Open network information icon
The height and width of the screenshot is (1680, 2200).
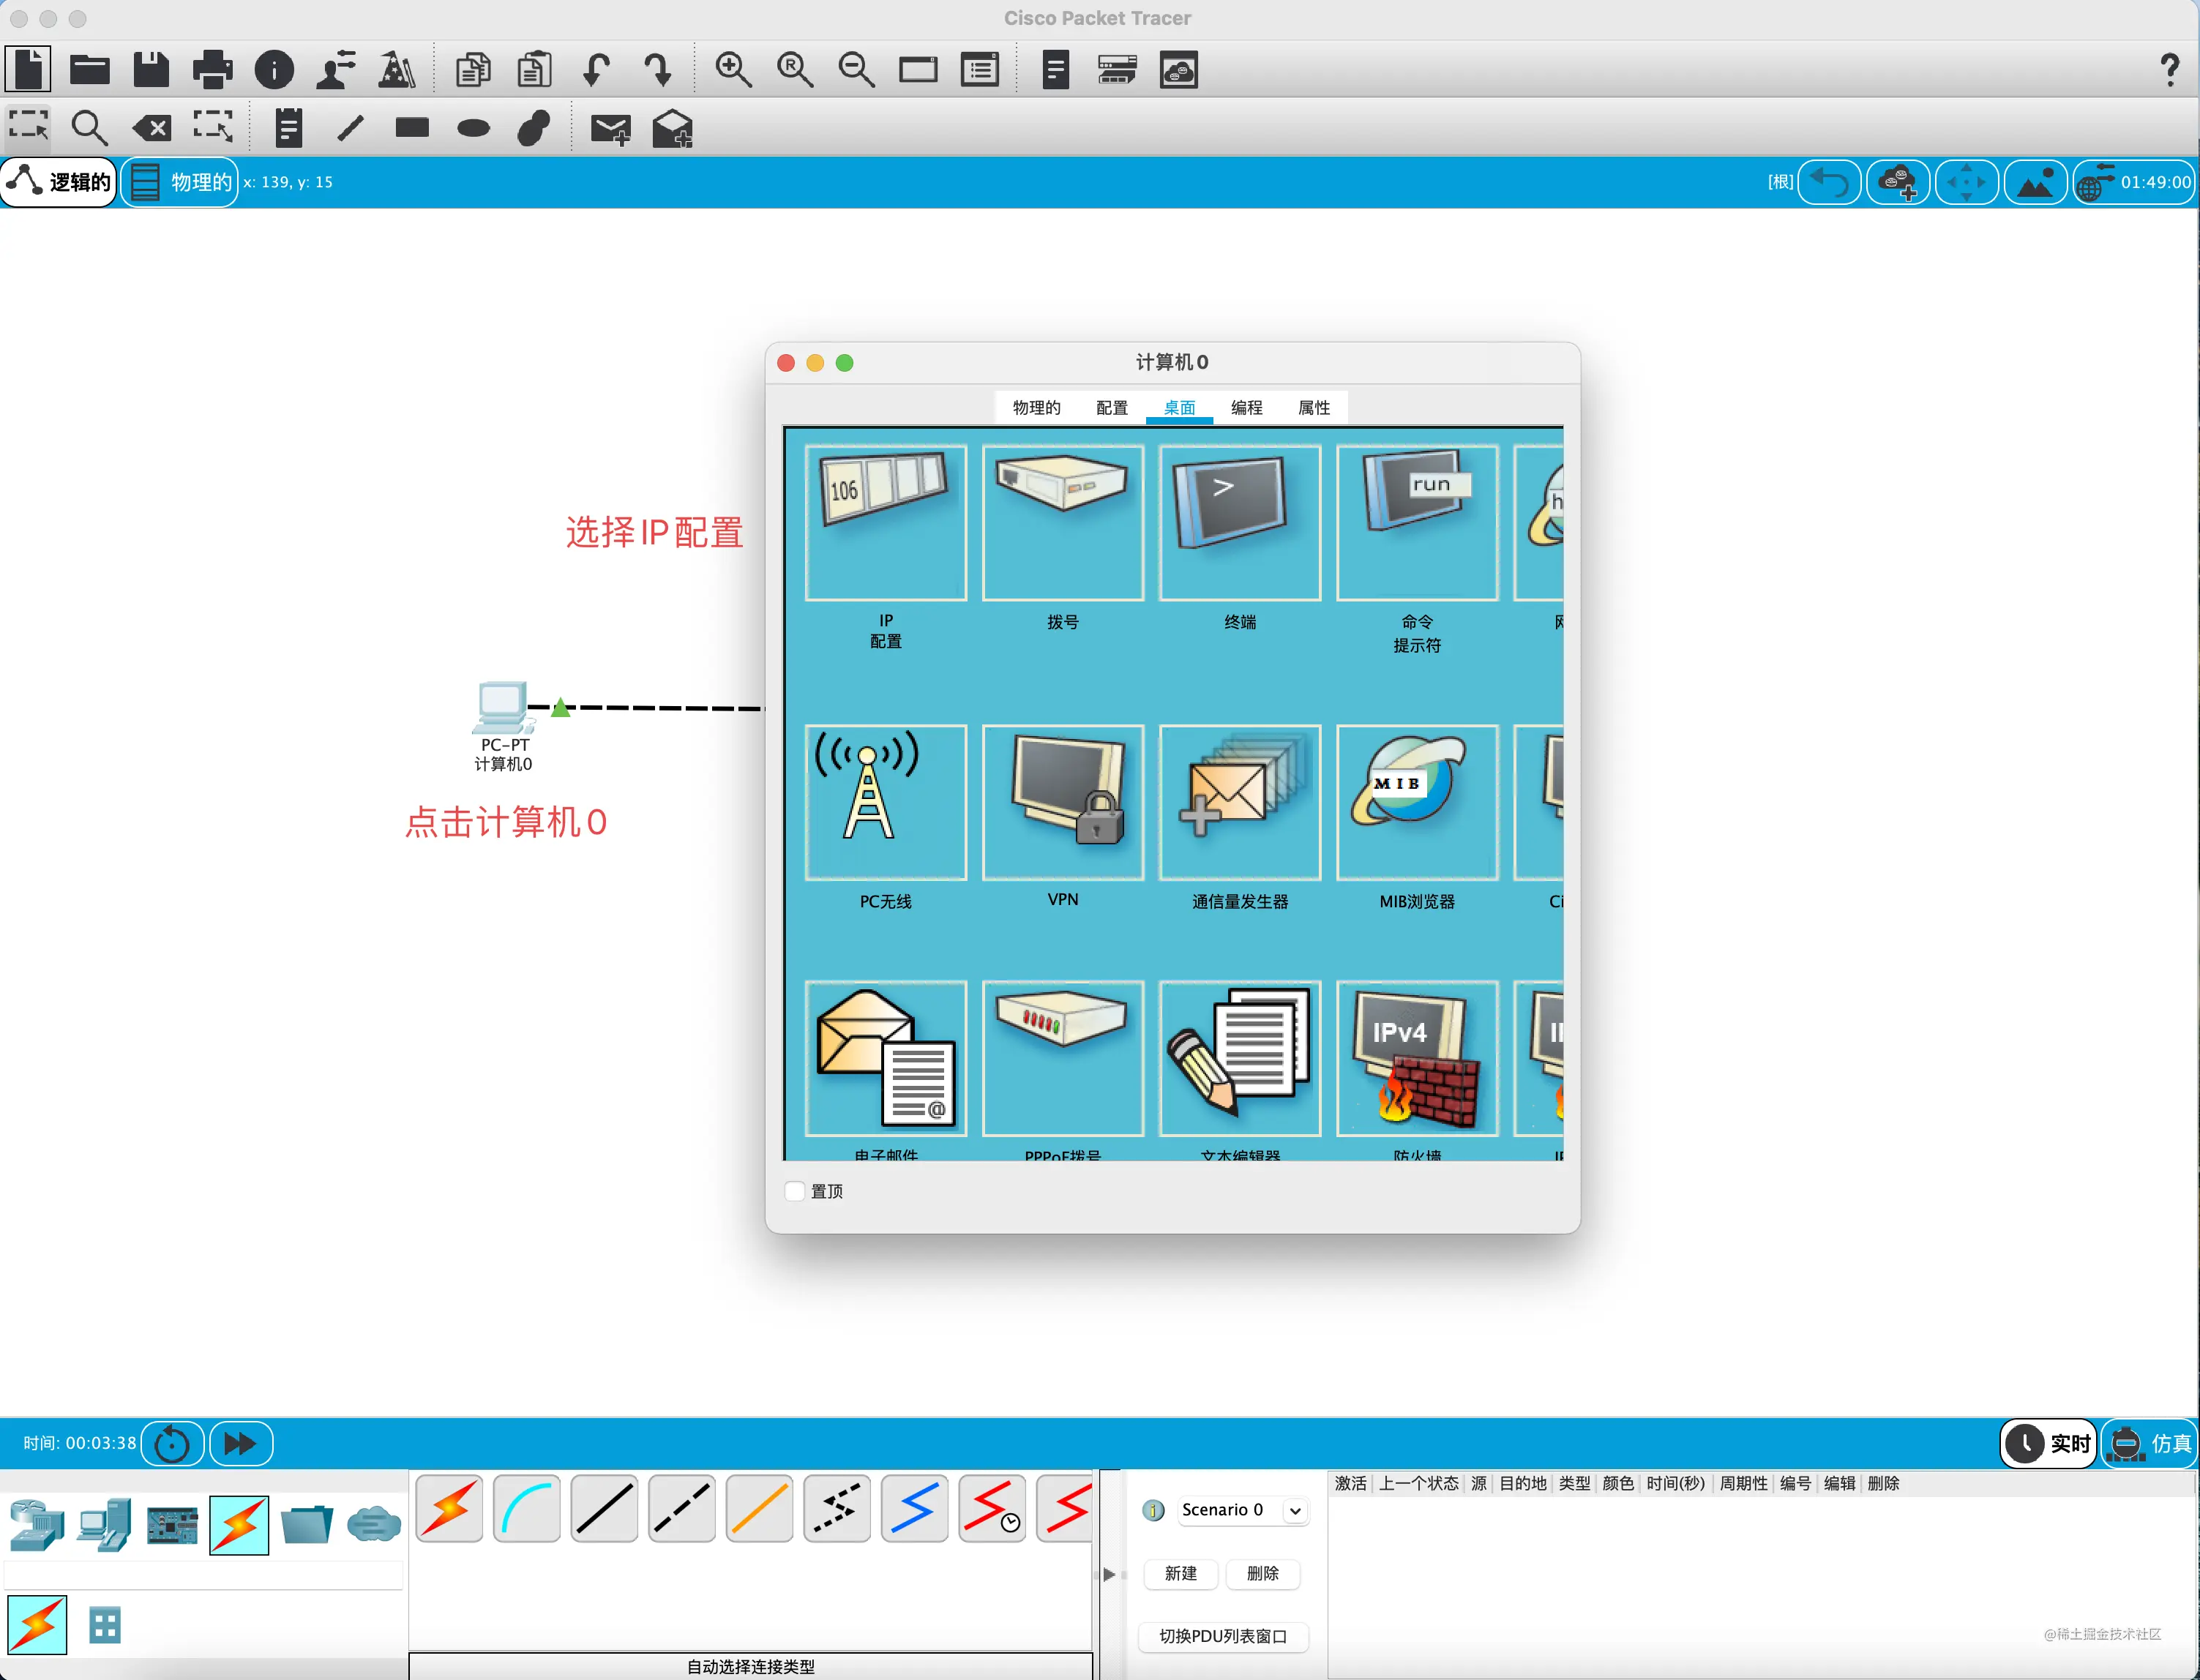click(274, 70)
